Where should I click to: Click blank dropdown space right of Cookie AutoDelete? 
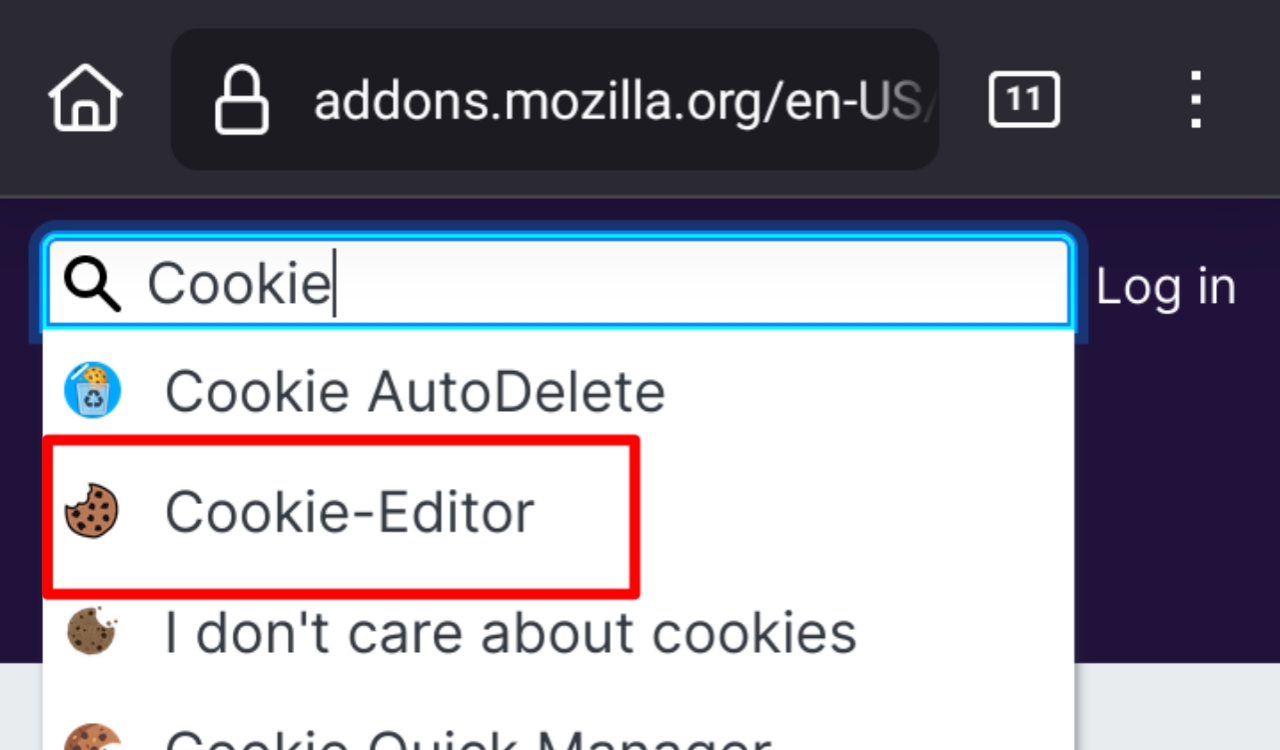tap(870, 391)
